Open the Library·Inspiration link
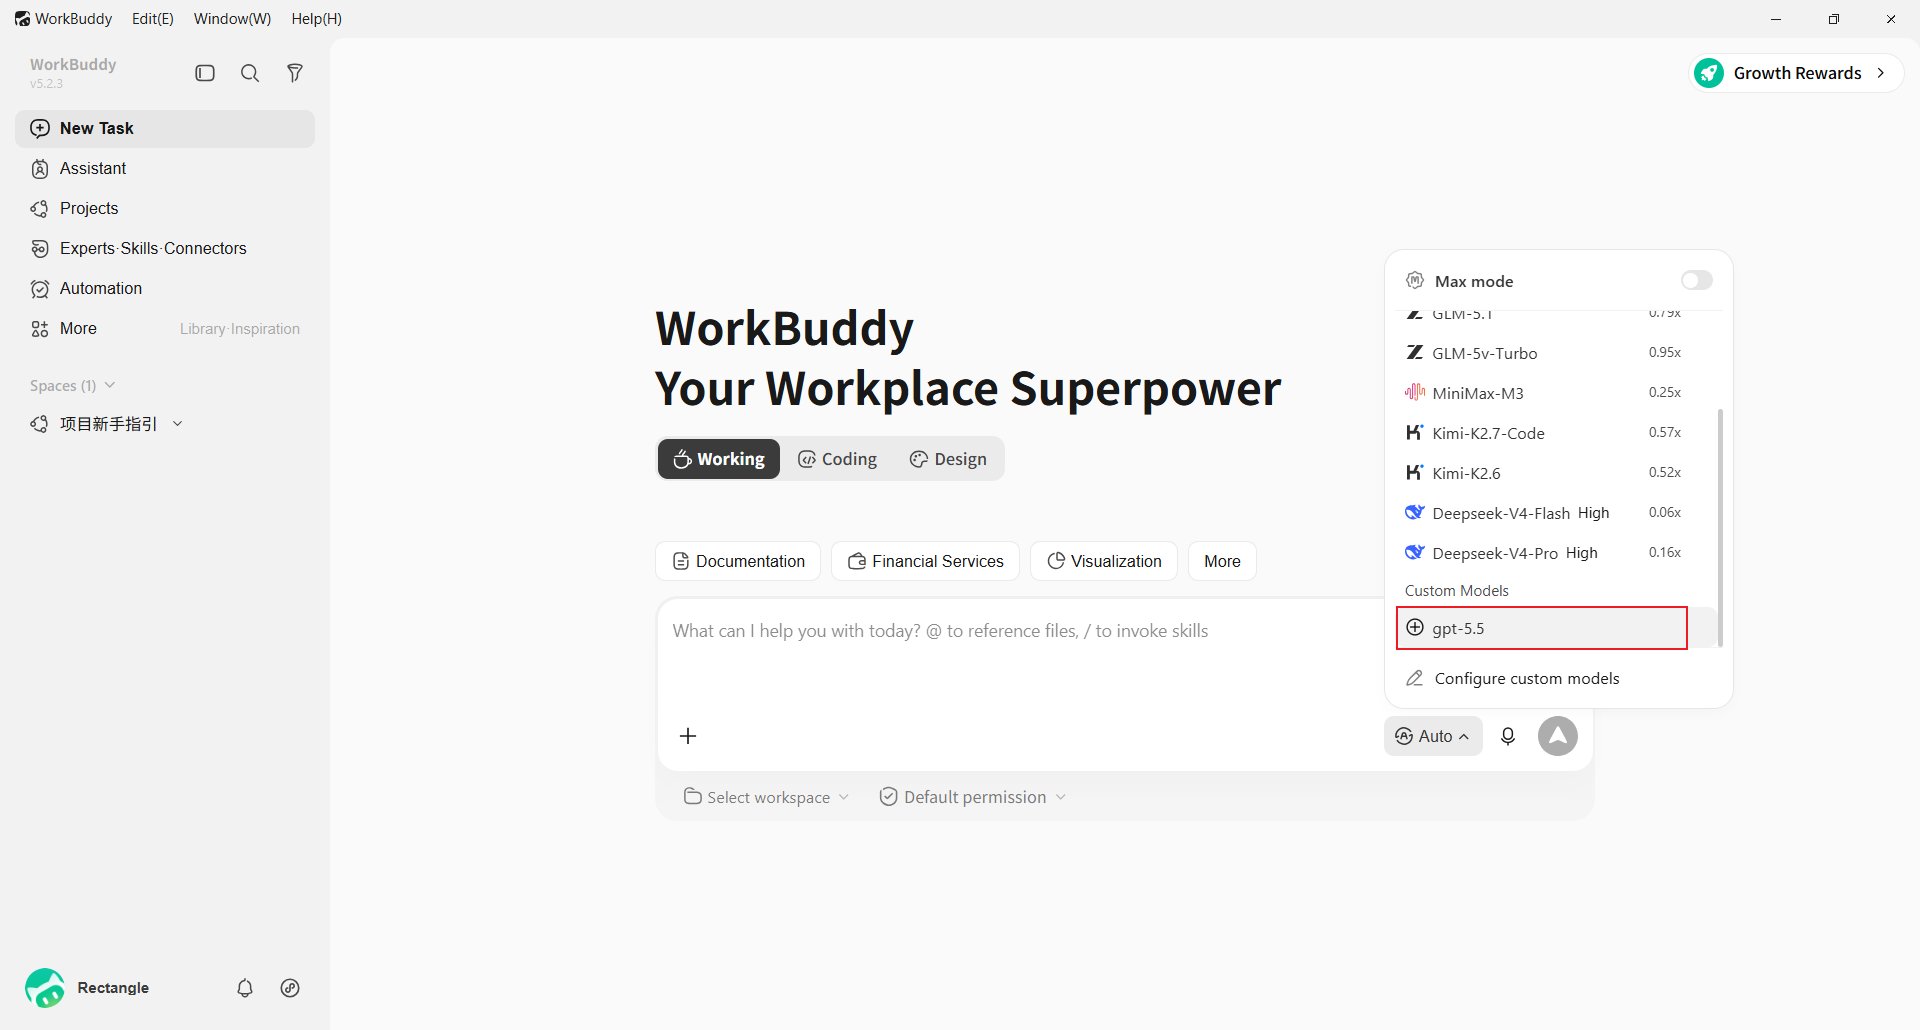Screen dimensions: 1920x1030 [240, 329]
